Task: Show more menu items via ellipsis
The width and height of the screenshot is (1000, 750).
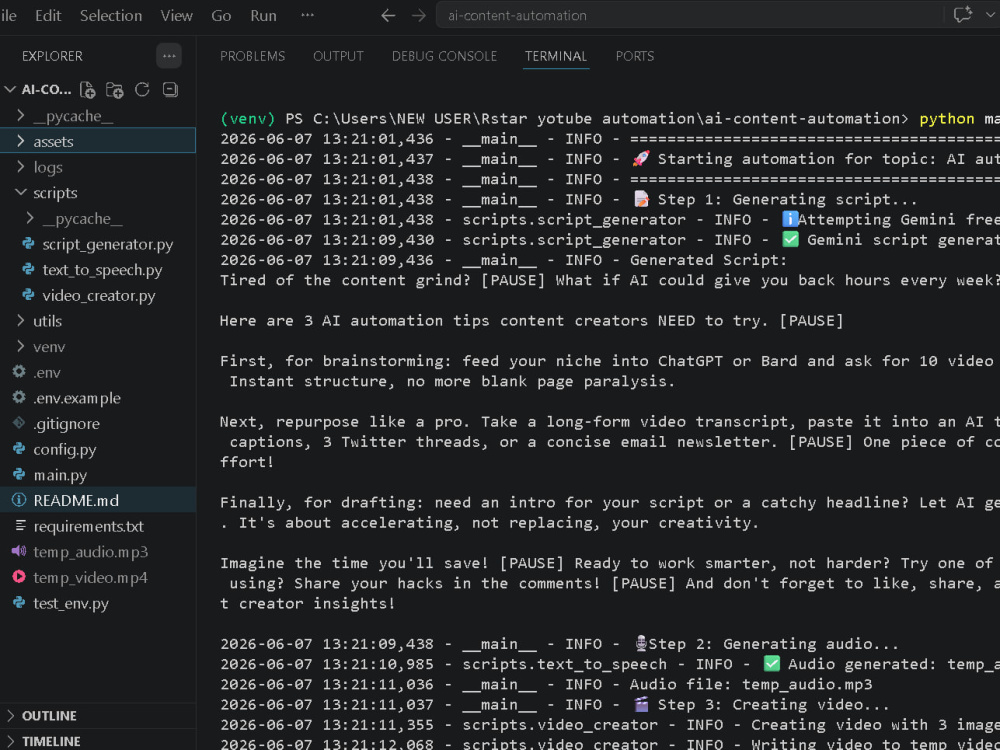Action: point(307,15)
